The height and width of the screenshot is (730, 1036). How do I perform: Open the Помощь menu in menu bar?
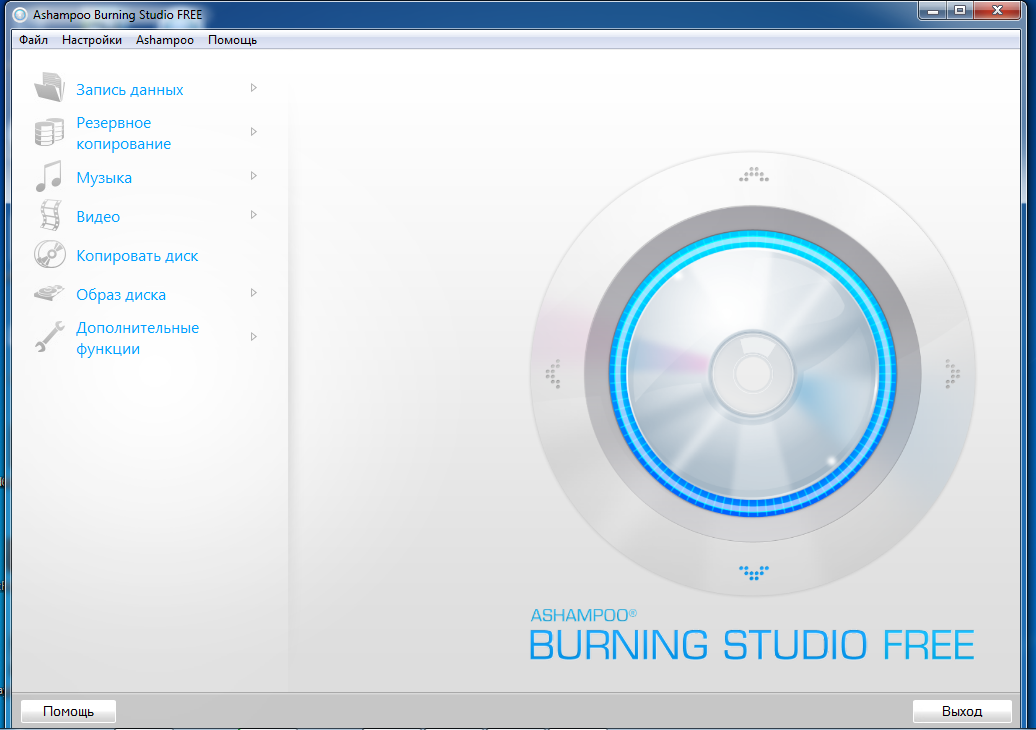[x=233, y=40]
